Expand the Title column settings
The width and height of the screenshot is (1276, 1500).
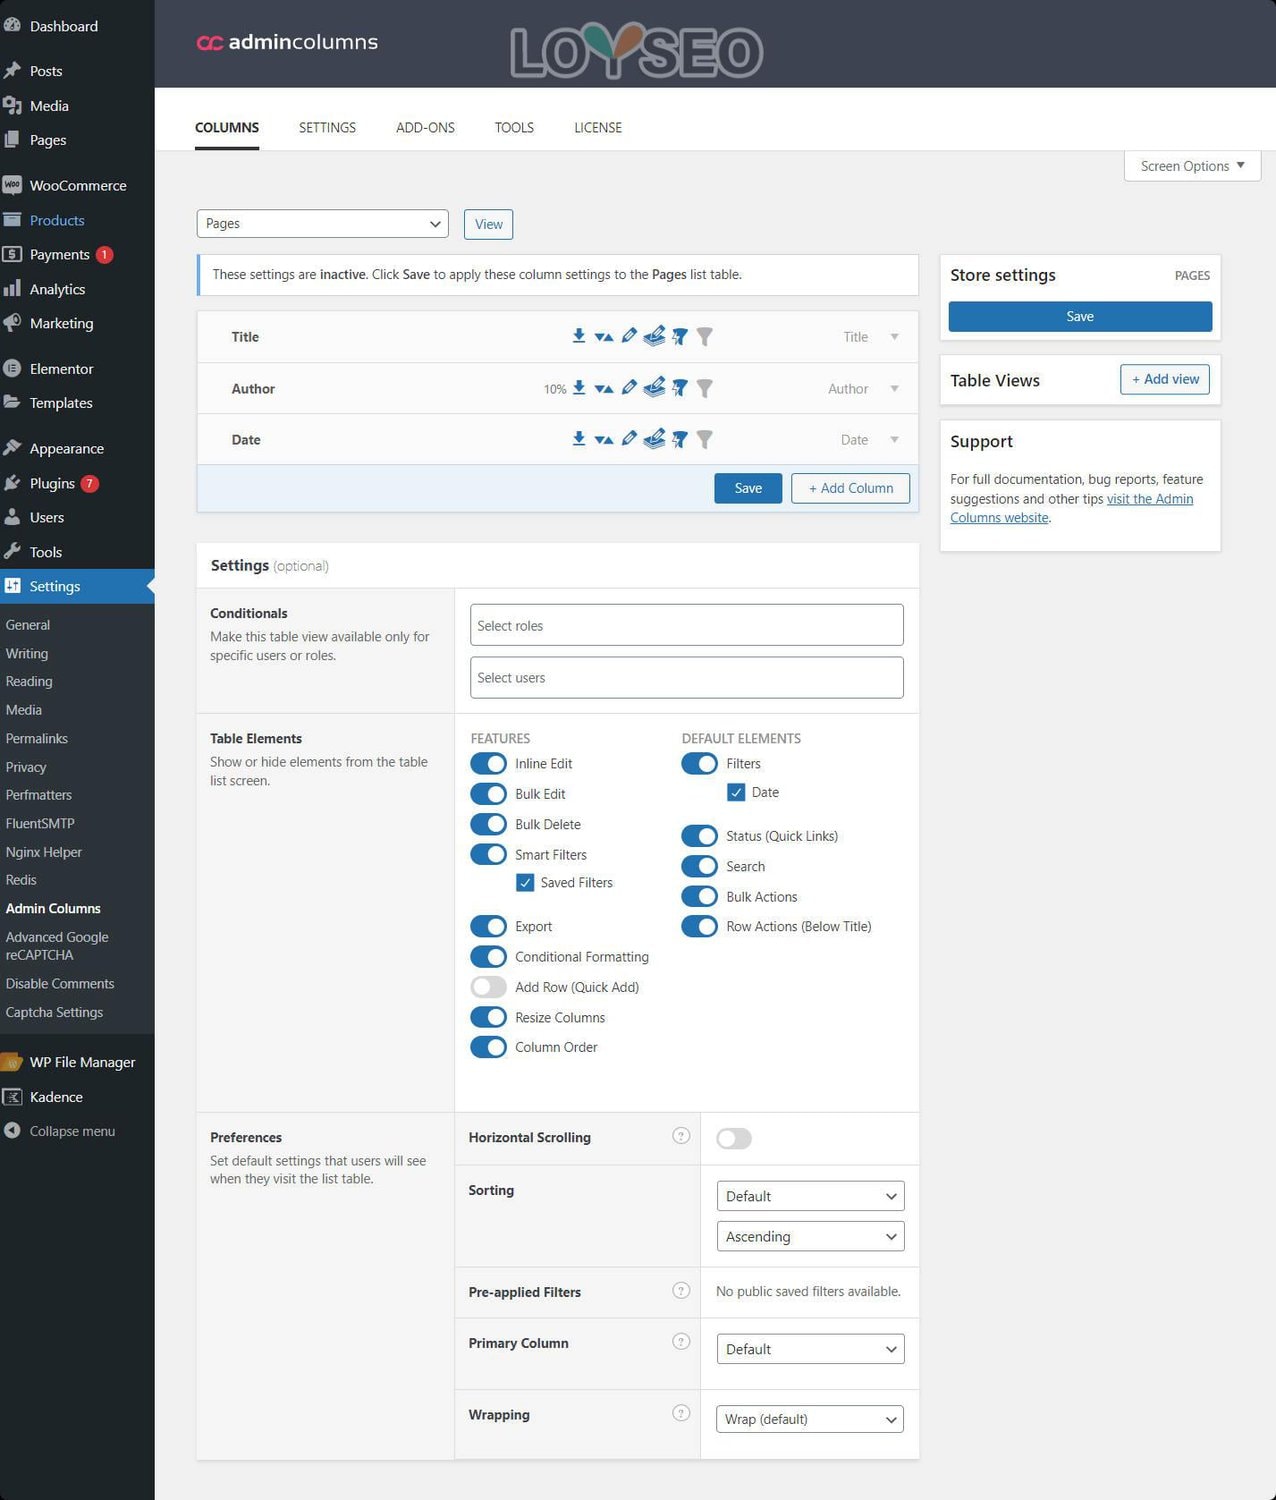pyautogui.click(x=894, y=337)
